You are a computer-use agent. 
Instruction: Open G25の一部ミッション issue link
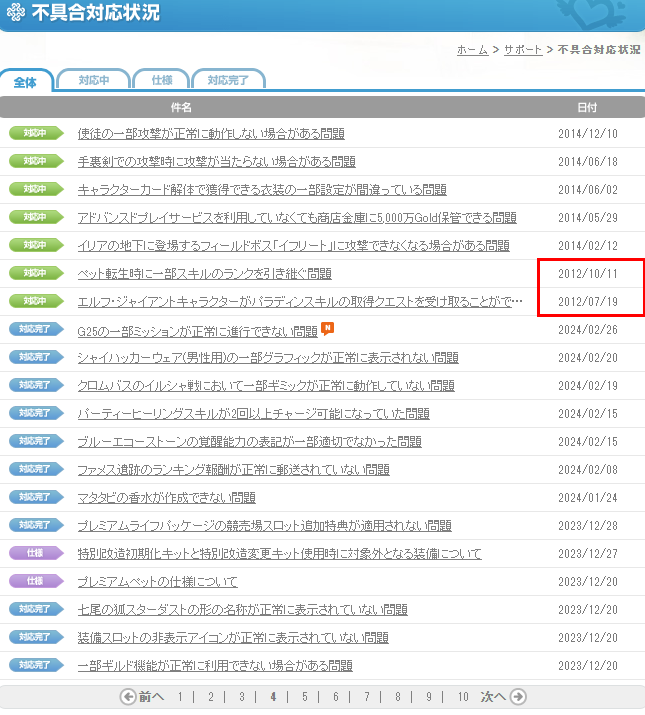coord(198,331)
